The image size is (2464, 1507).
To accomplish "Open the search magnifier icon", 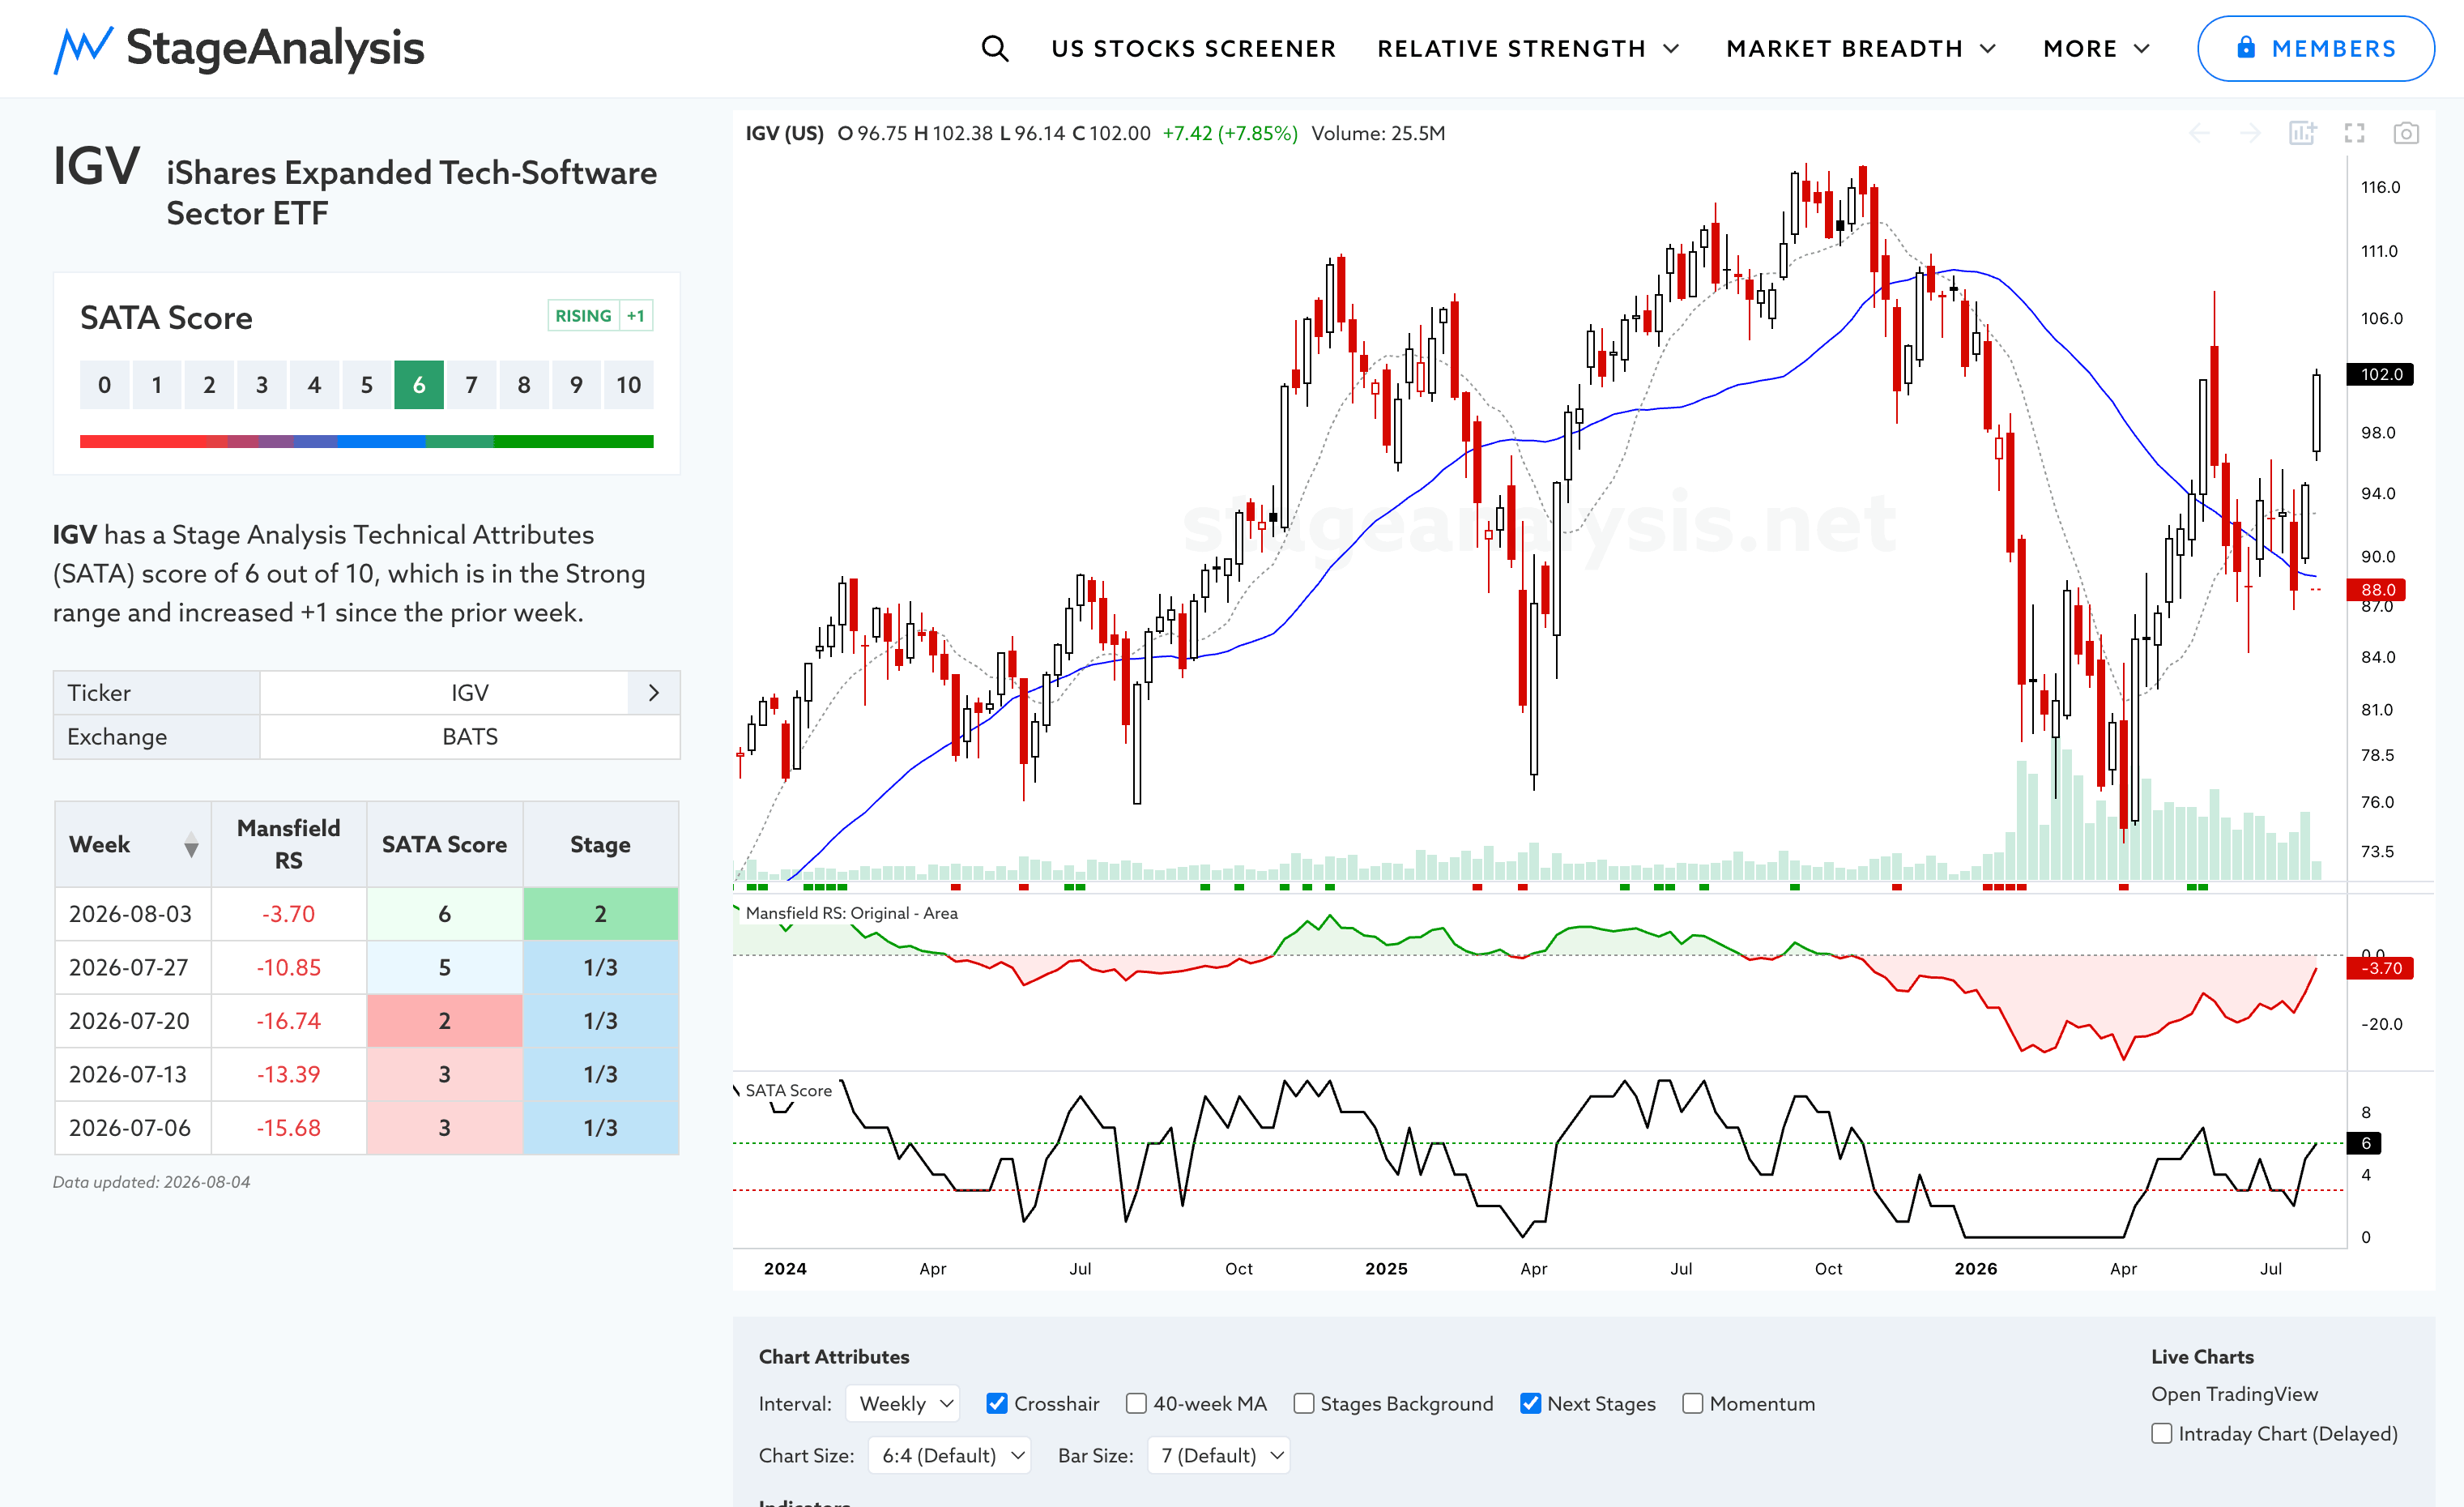I will (x=994, y=48).
